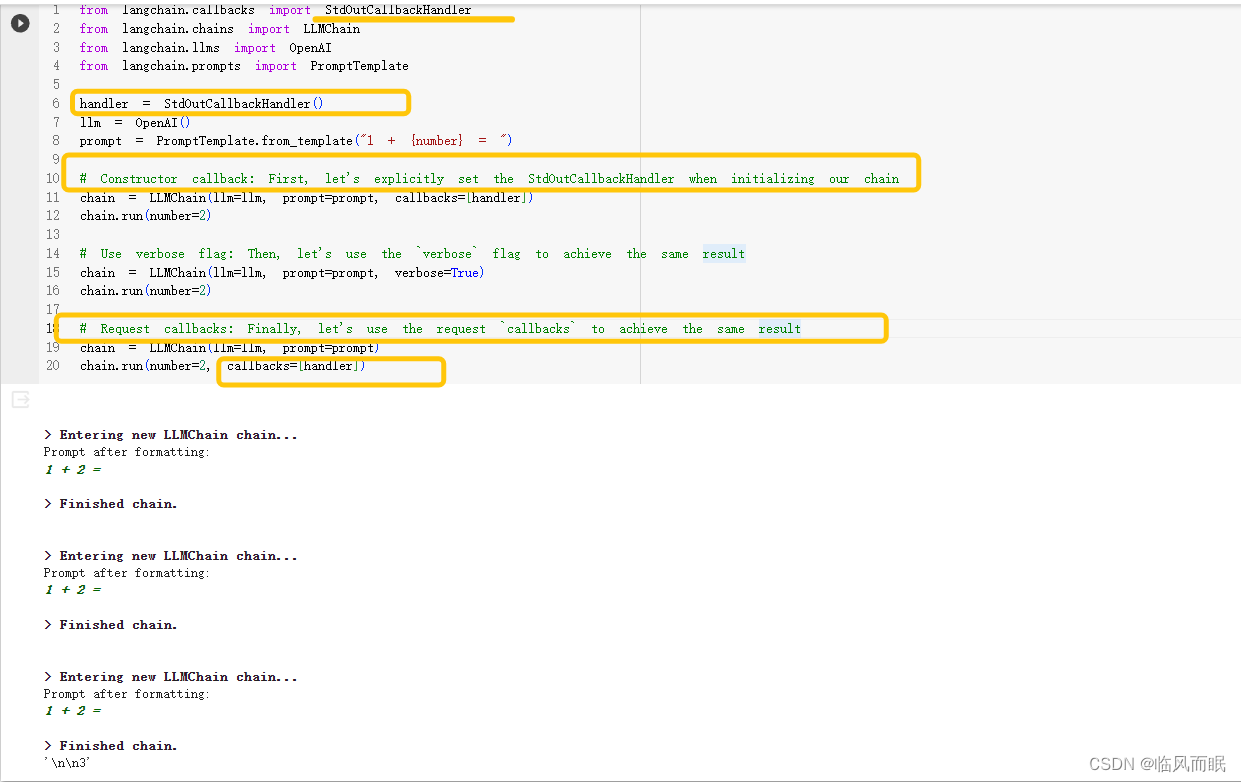The image size is (1241, 782).
Task: Click the second Finished chain output line
Action: point(111,625)
